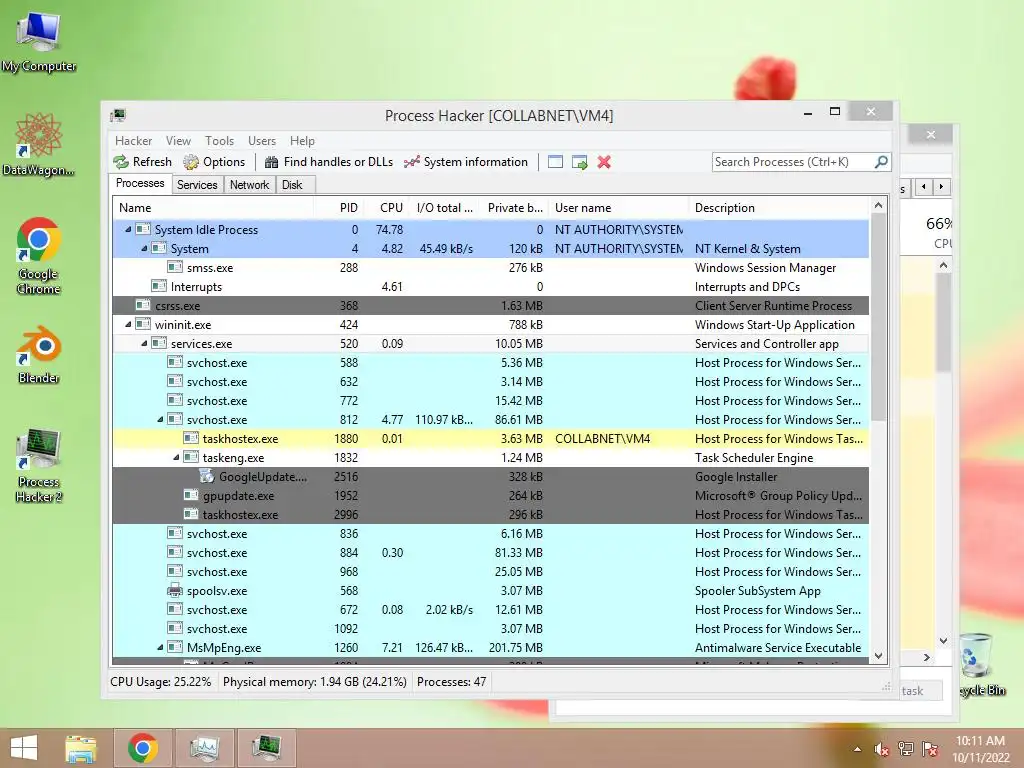The height and width of the screenshot is (768, 1024).
Task: Click the Process Hacker title bar icon
Action: pyautogui.click(x=118, y=116)
